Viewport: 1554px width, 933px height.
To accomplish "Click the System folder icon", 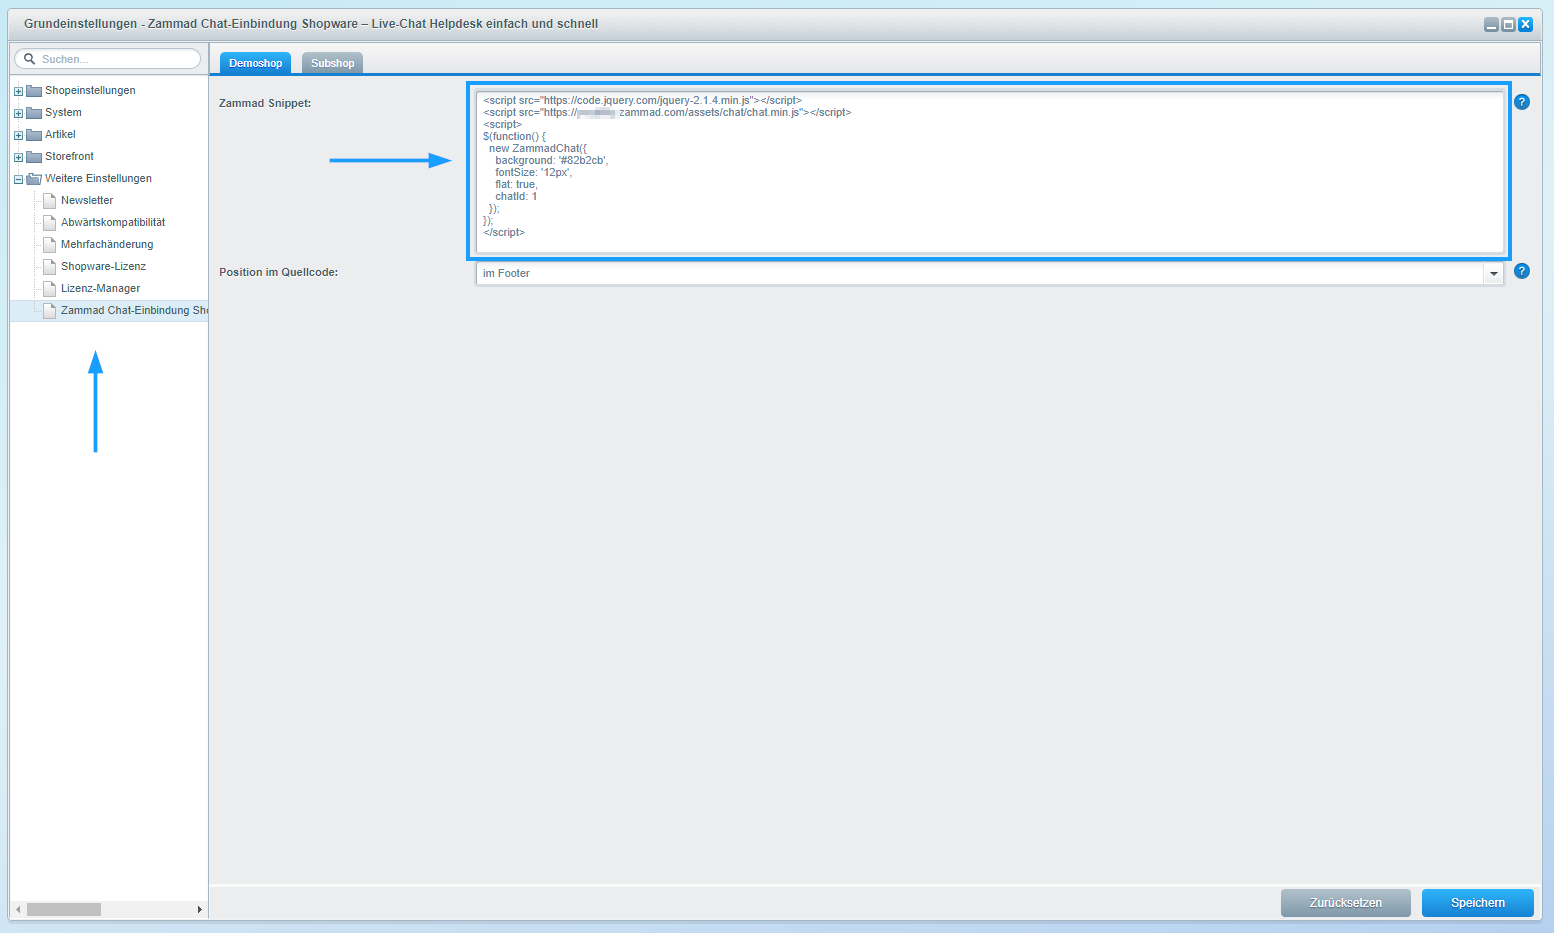I will (x=34, y=112).
